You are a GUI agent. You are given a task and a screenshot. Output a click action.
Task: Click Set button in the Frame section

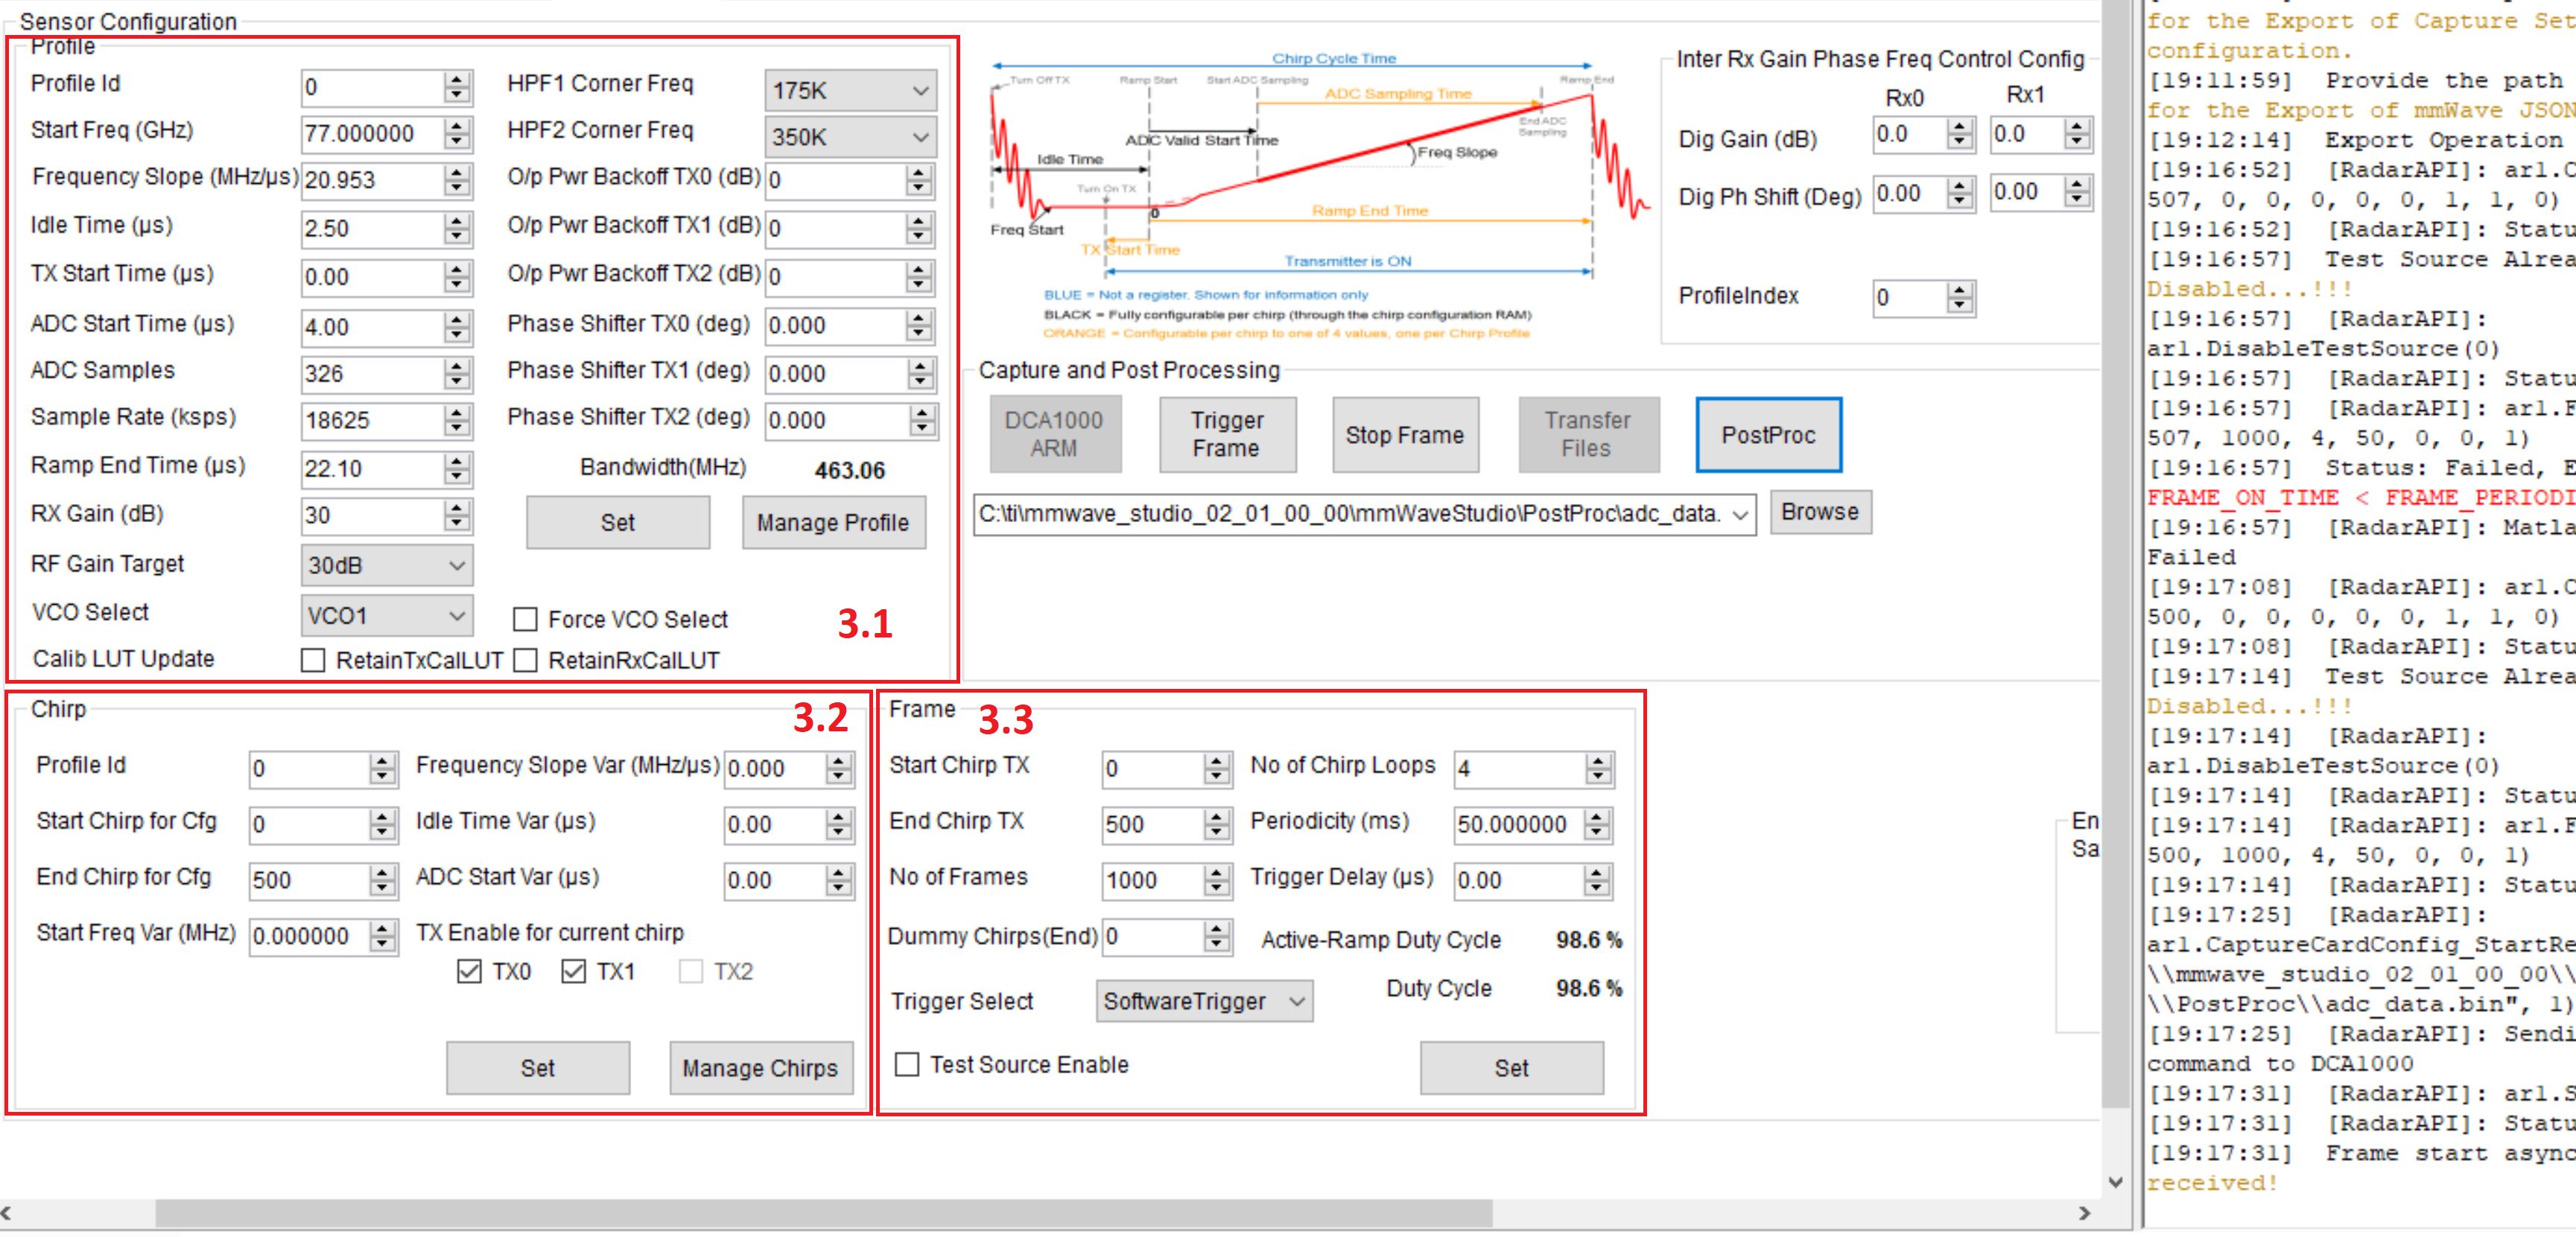1511,1067
